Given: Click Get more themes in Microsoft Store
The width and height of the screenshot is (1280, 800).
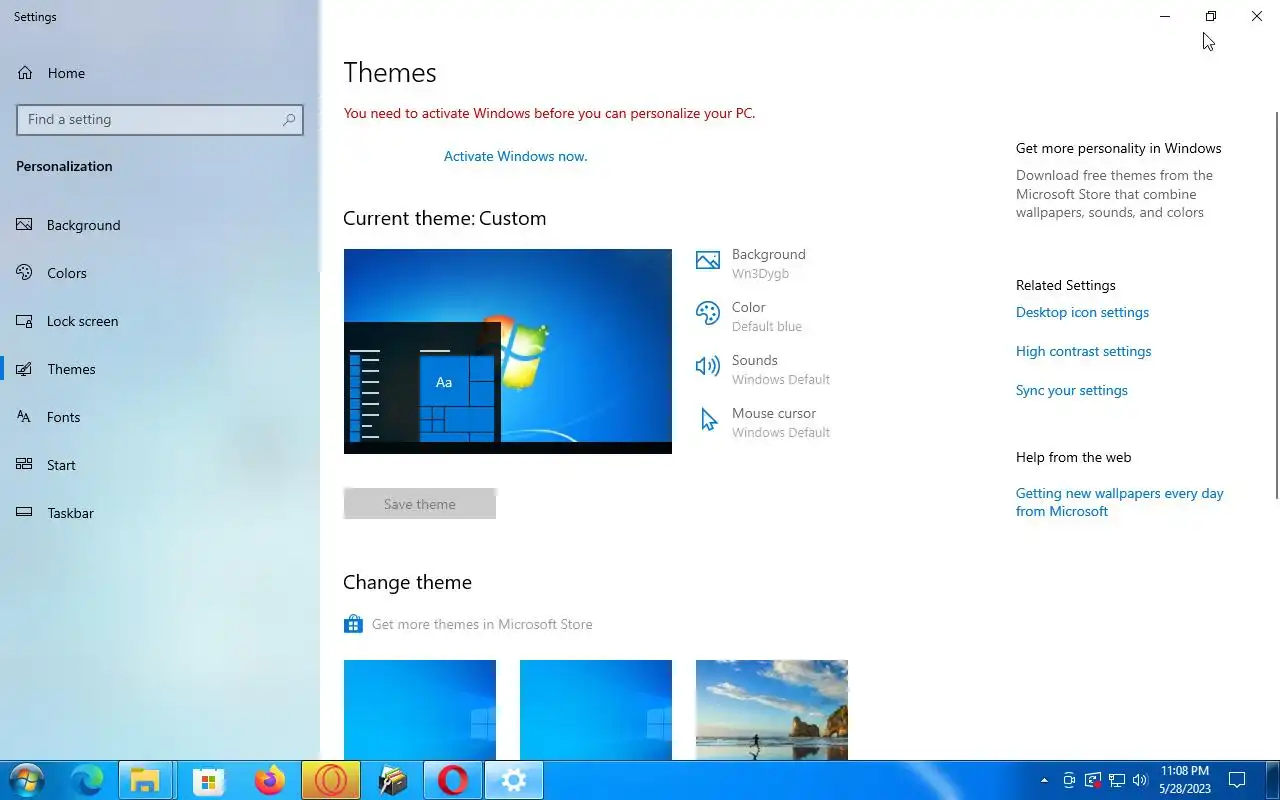Looking at the screenshot, I should click(x=468, y=624).
